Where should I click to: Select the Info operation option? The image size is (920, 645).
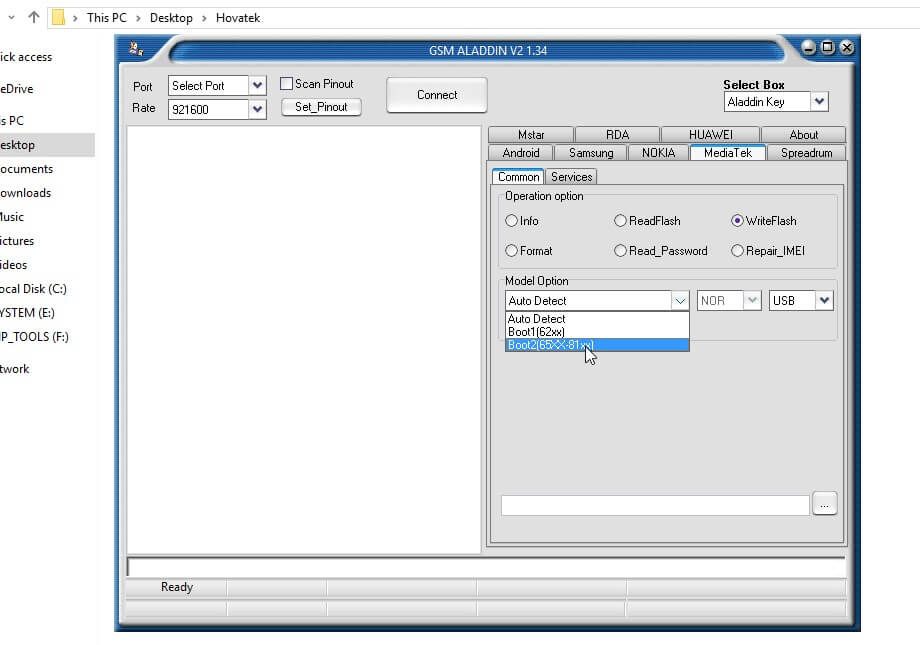(x=512, y=221)
